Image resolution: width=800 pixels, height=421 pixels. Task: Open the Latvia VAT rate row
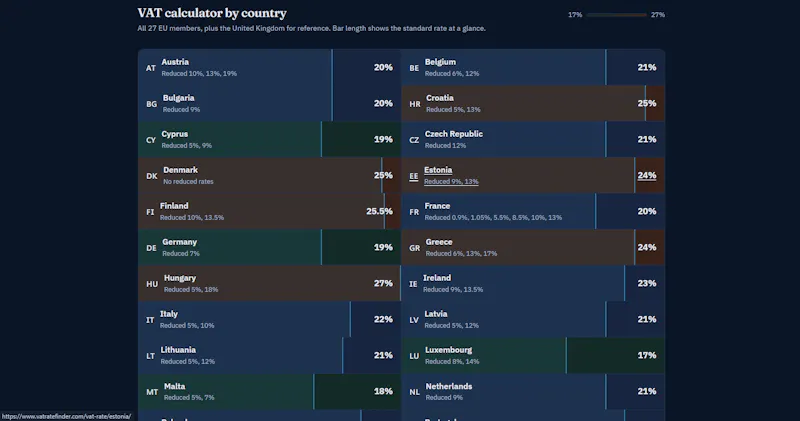pyautogui.click(x=533, y=319)
